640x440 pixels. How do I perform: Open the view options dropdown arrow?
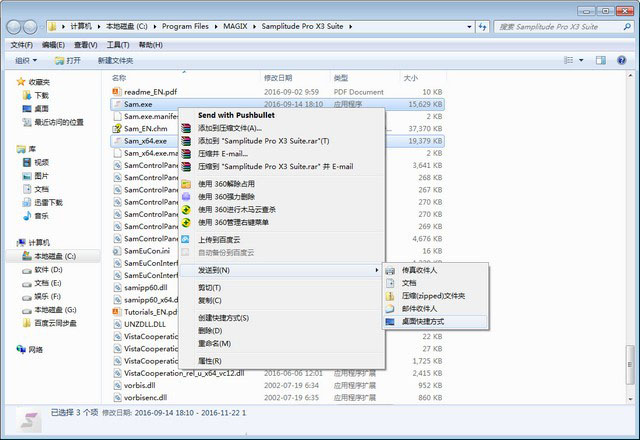[581, 60]
